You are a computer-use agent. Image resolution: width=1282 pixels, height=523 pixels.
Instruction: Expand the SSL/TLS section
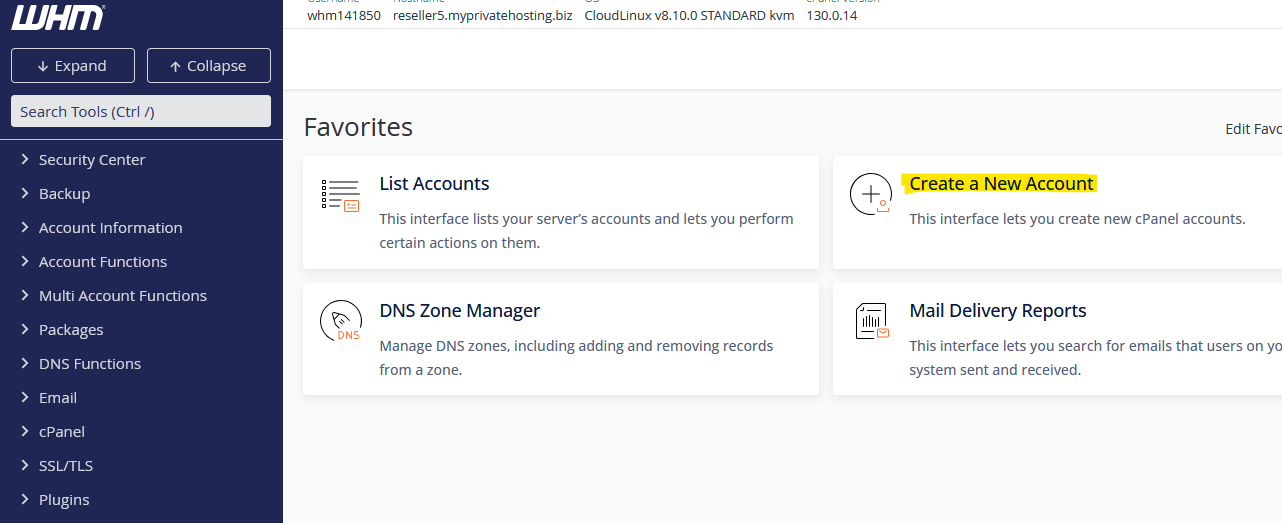point(66,466)
